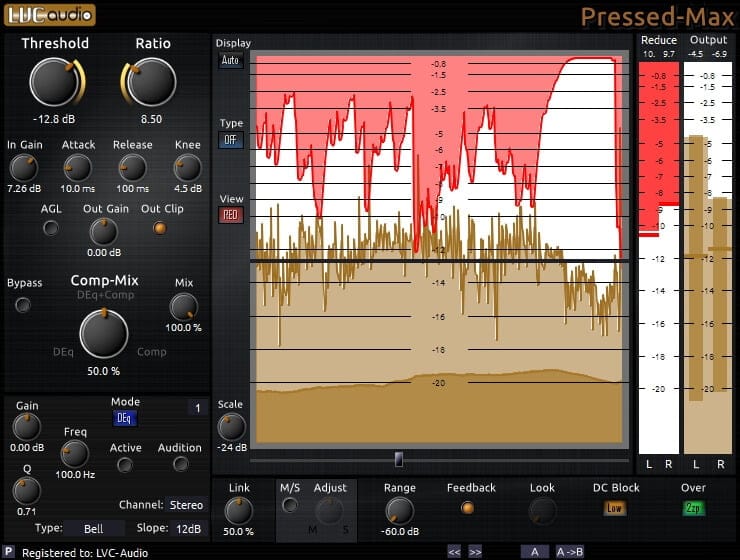Click the DEq+Comp label
The image size is (740, 560).
click(x=106, y=295)
